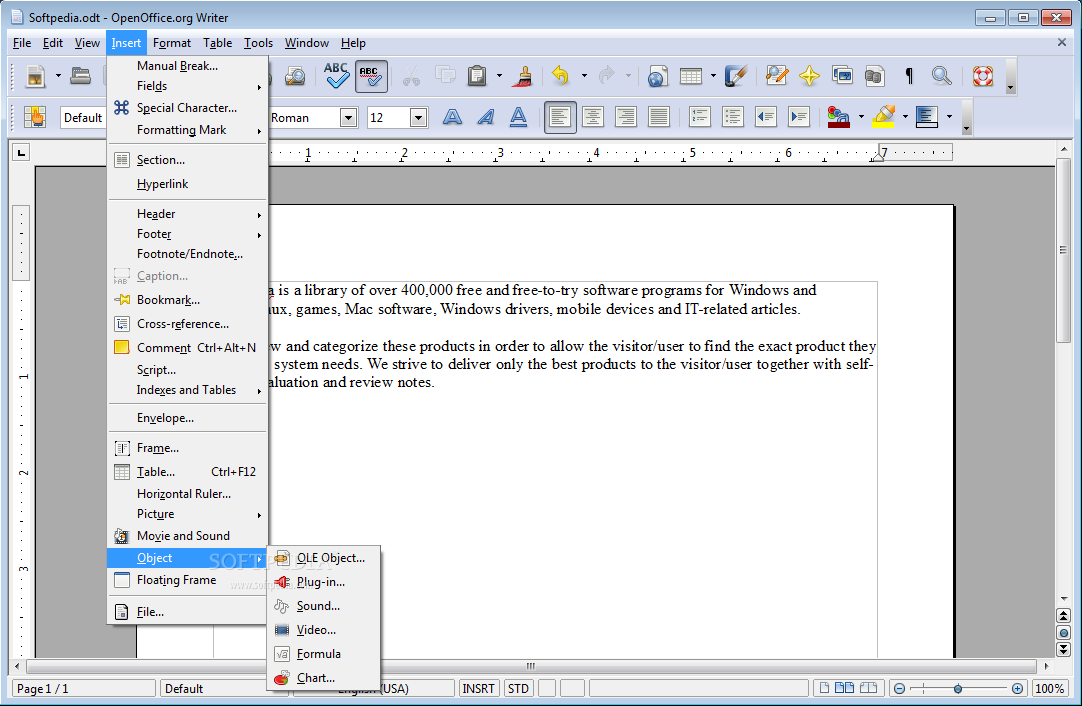Select Bookmark menu item
This screenshot has width=1082, height=706.
click(187, 300)
